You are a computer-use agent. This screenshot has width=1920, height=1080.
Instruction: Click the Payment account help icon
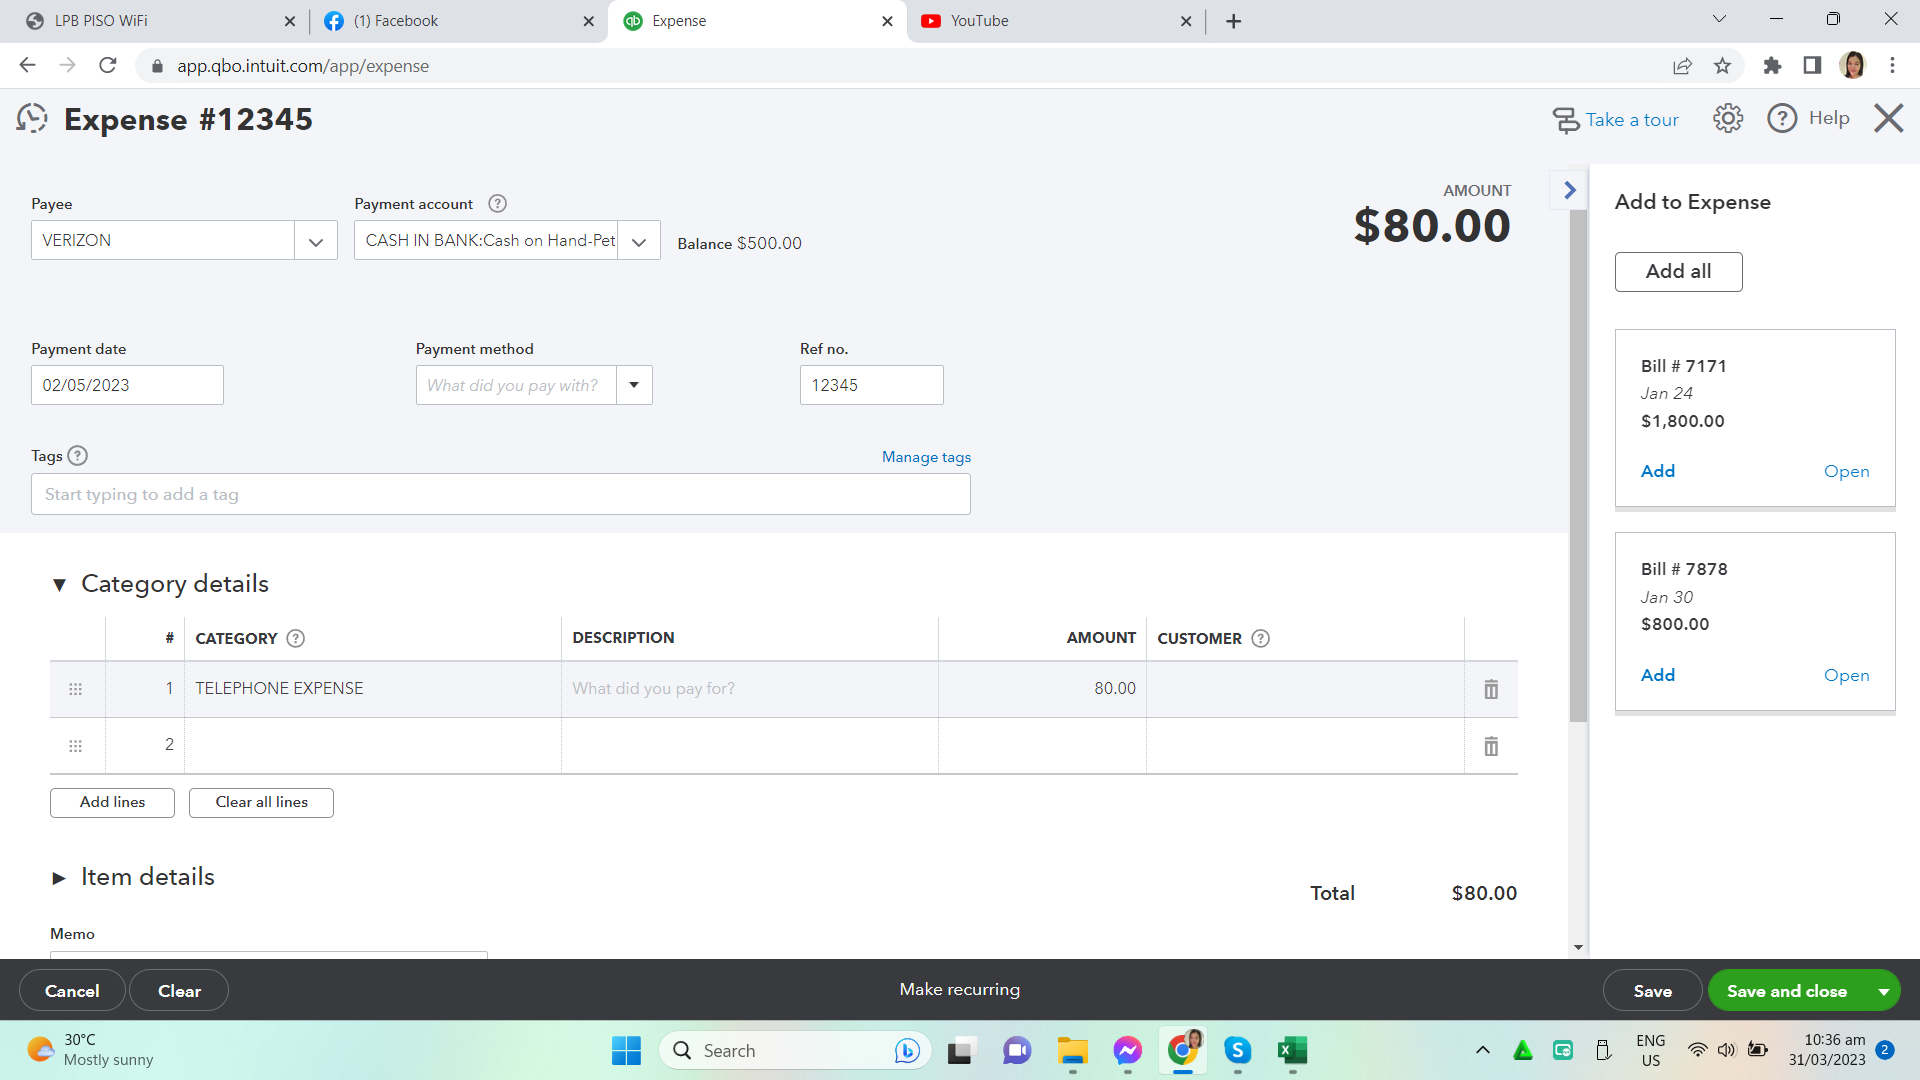point(497,204)
